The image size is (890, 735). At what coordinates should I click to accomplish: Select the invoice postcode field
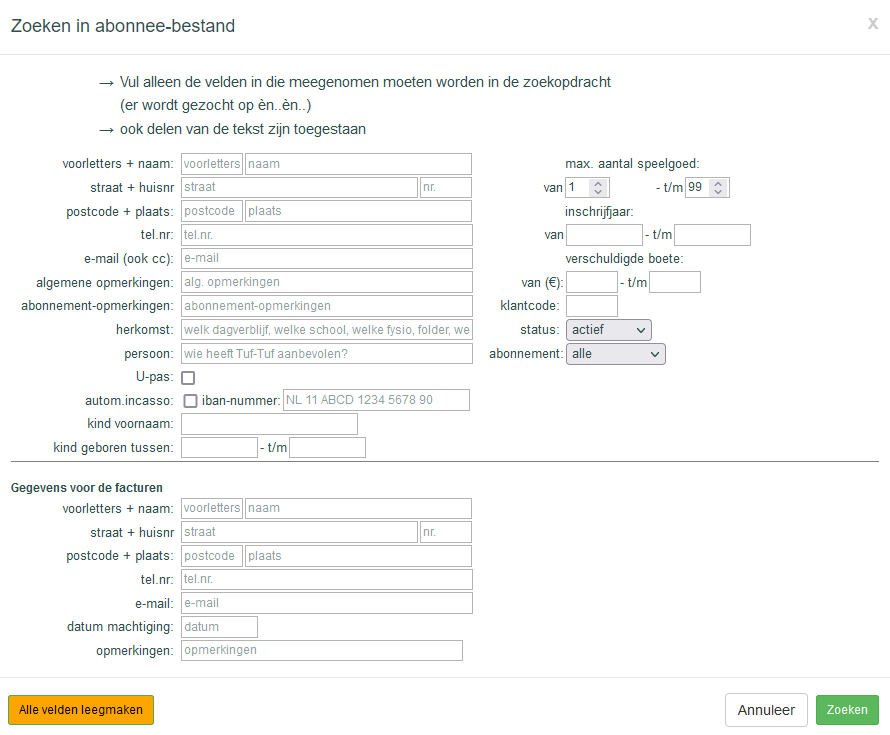coord(212,556)
